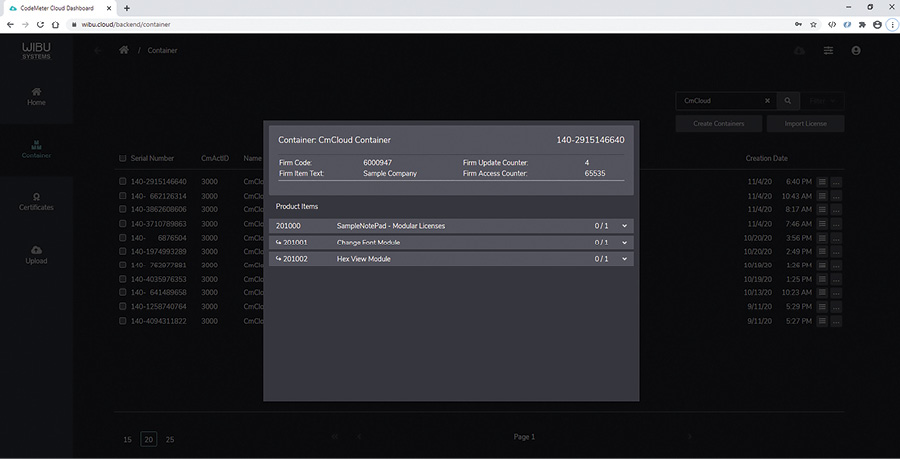Open Certificates in the sidebar

(x=36, y=201)
